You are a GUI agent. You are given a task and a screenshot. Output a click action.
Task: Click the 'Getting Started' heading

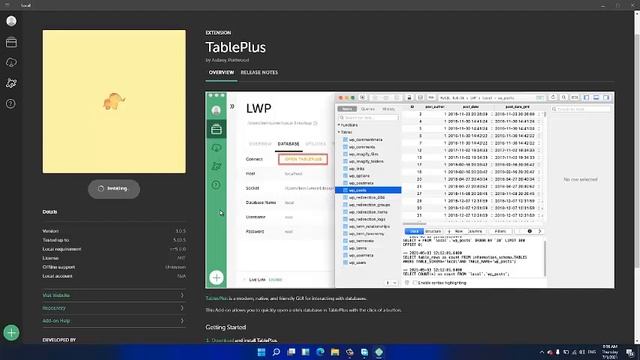[226, 327]
